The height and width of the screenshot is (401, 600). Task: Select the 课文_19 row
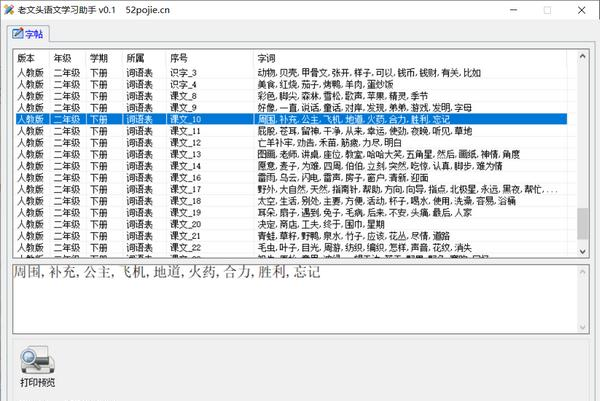(291, 213)
